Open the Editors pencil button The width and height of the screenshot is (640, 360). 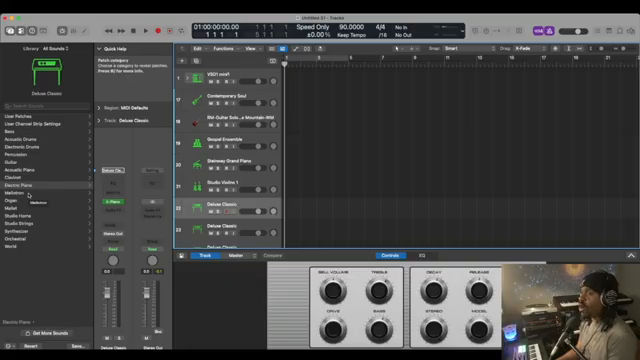point(84,31)
